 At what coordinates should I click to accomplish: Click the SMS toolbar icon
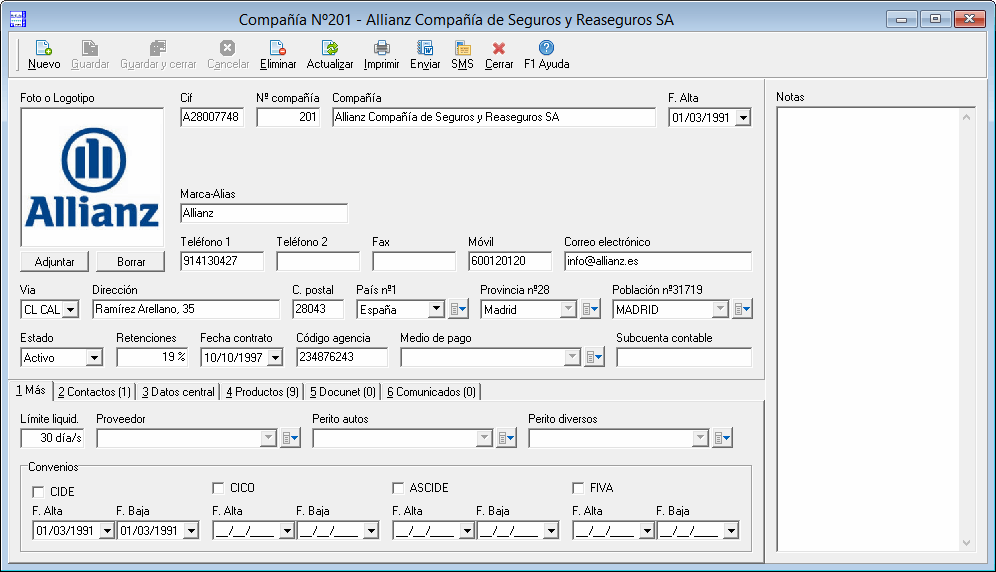tap(462, 48)
